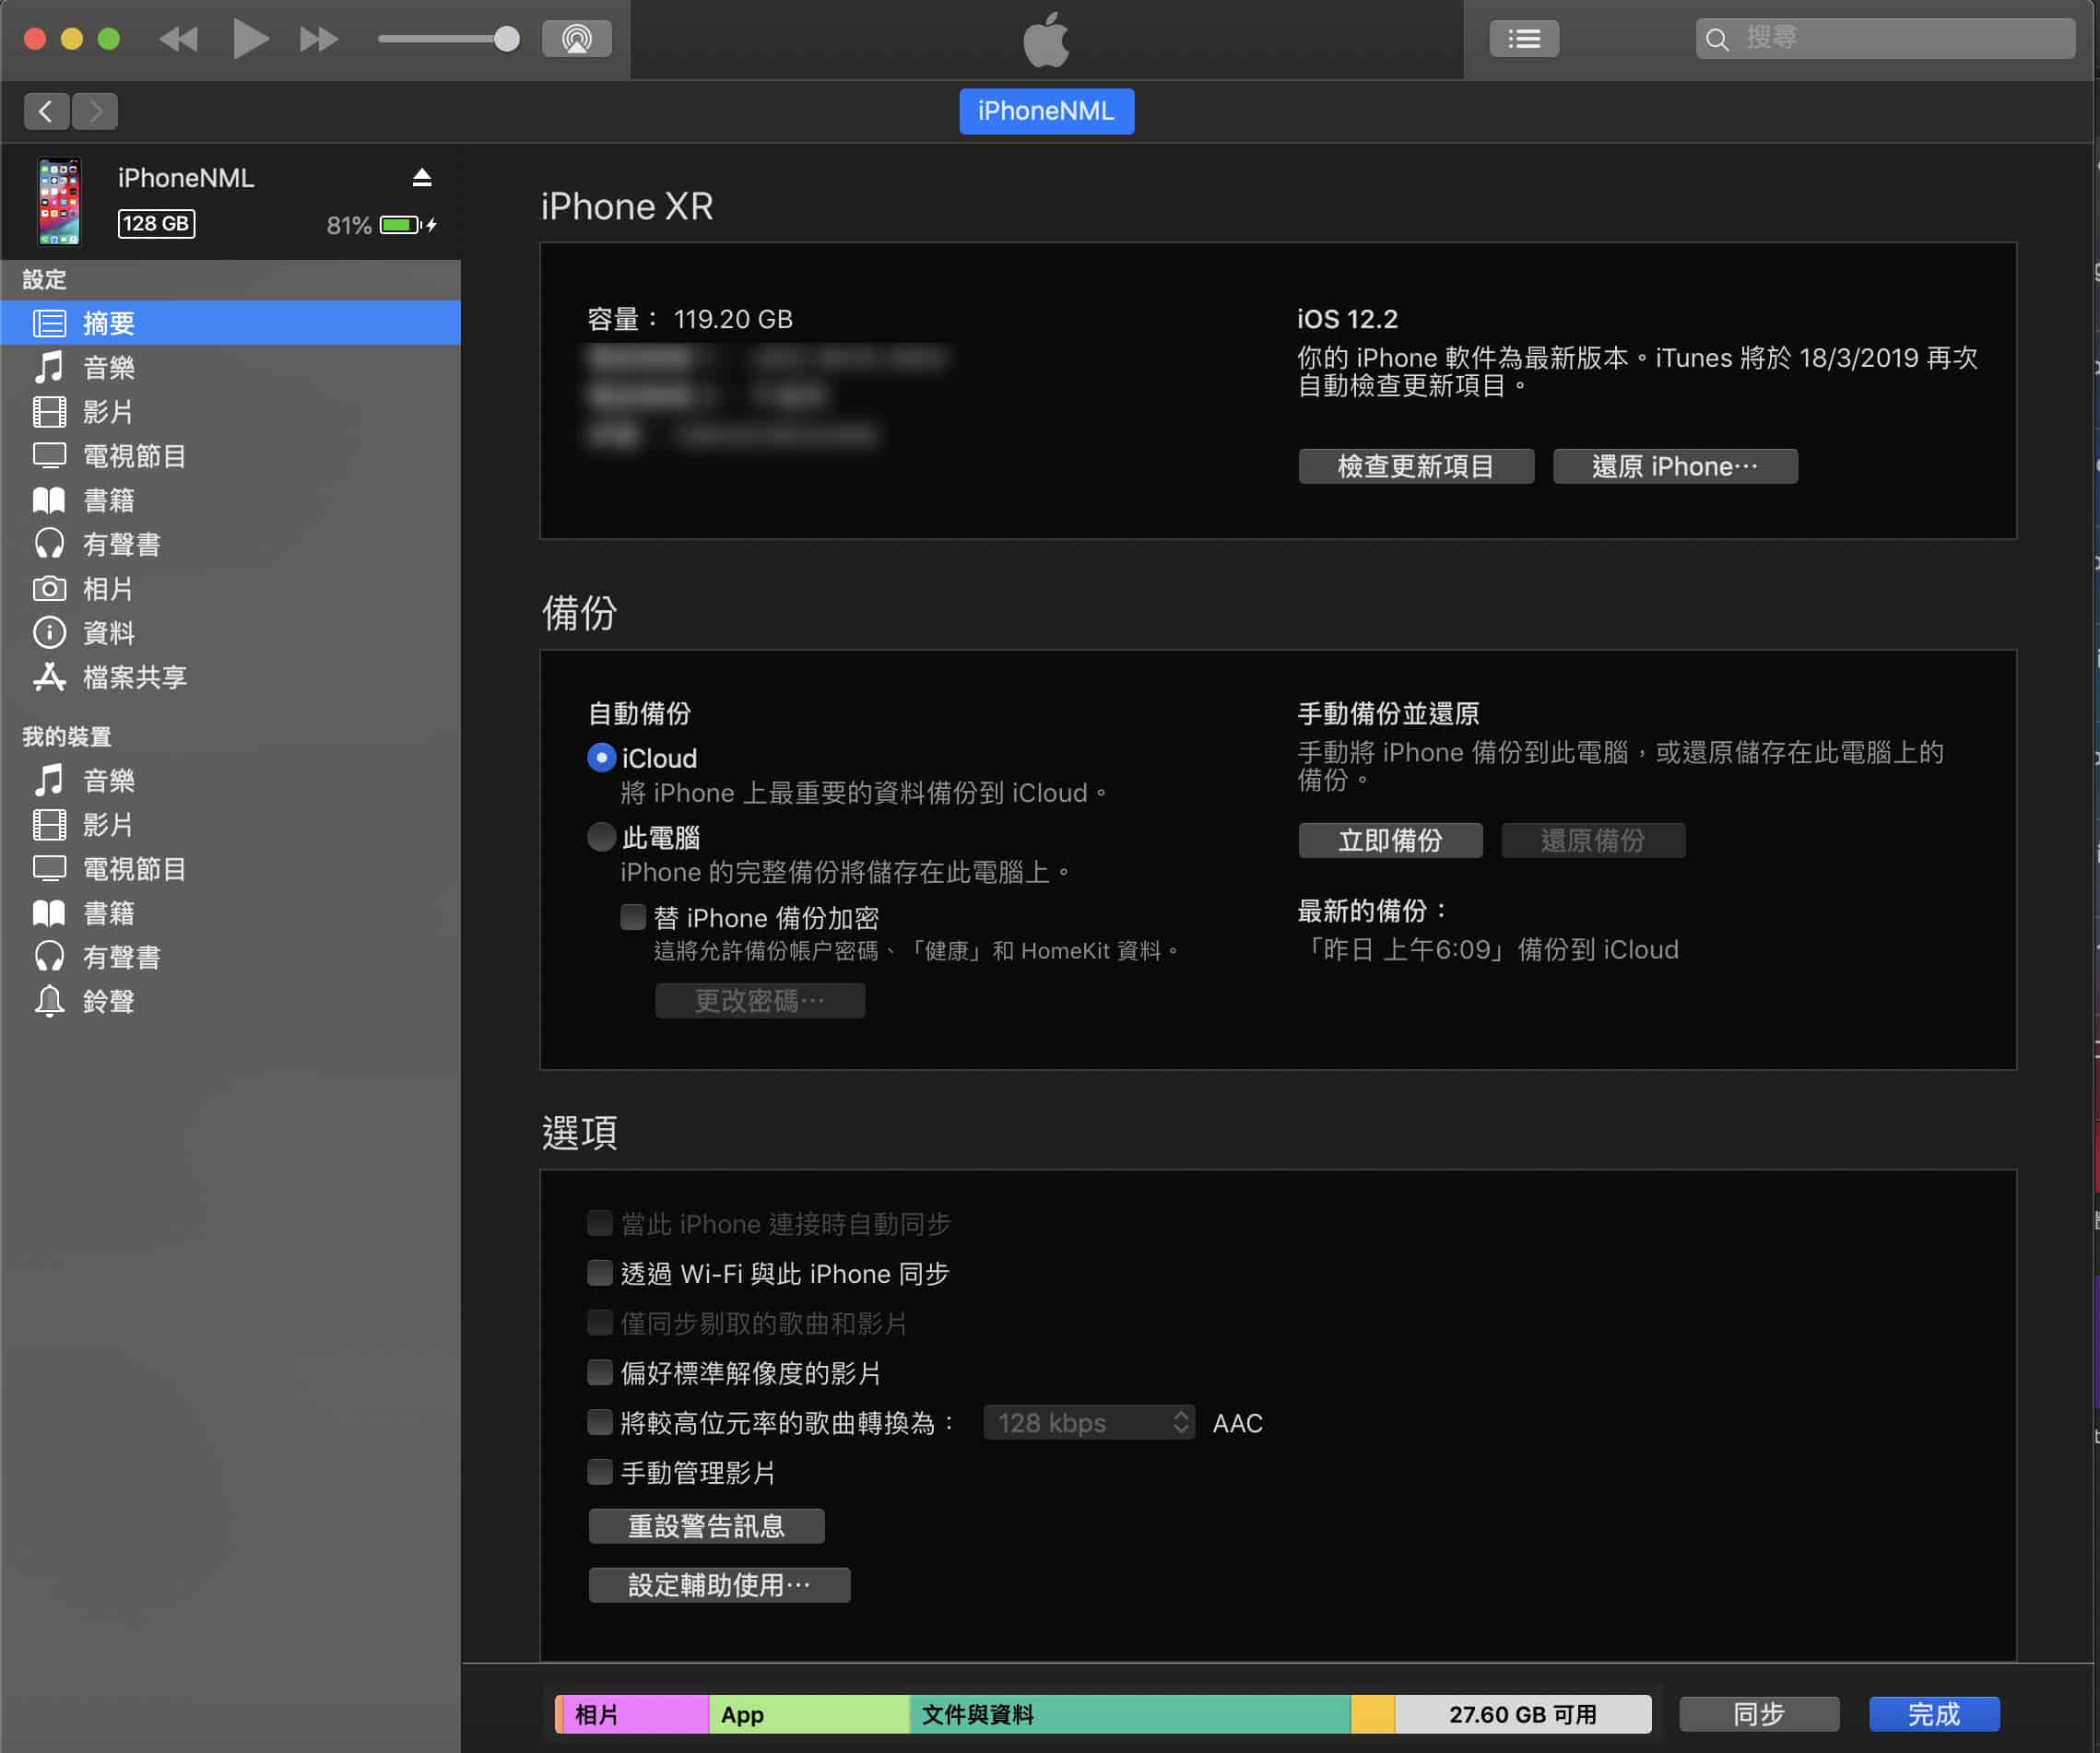This screenshot has width=2100, height=1753.
Task: Enable 將較高位元率的歌曲轉換為 checkbox
Action: click(x=600, y=1422)
